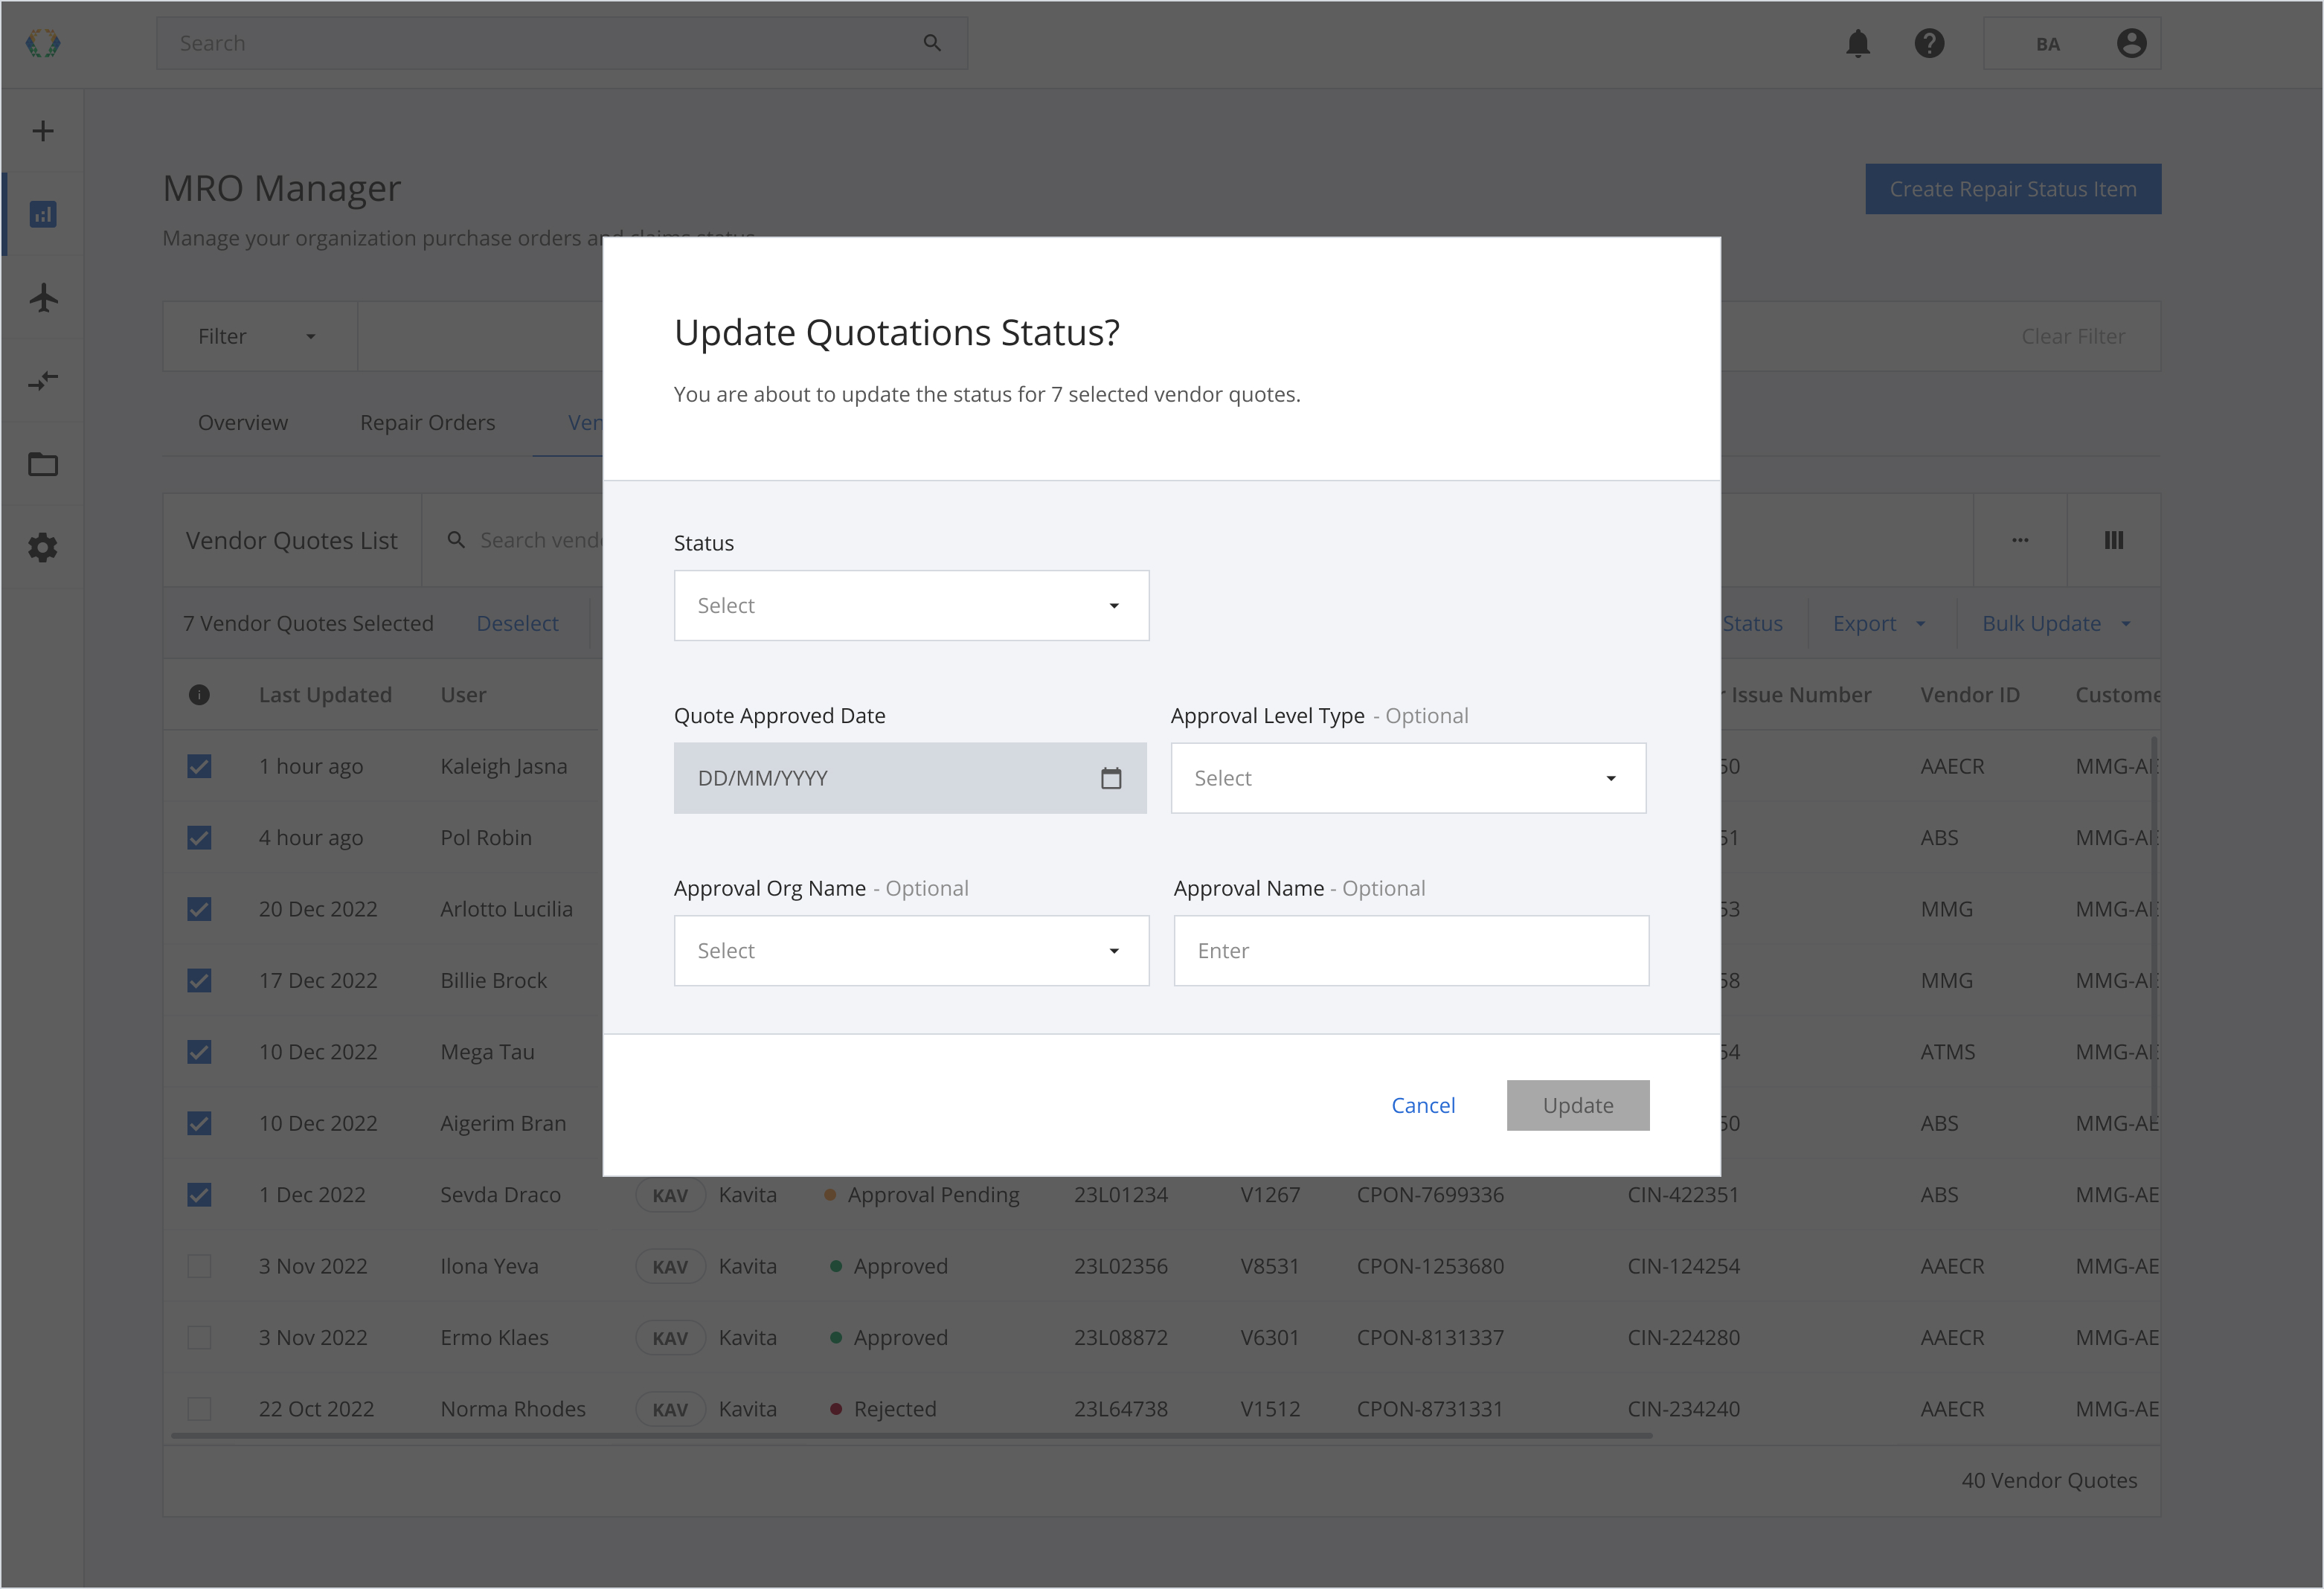Click the KAV badge in Ermo Klaes row
Image resolution: width=2324 pixels, height=1589 pixels.
pyautogui.click(x=670, y=1338)
